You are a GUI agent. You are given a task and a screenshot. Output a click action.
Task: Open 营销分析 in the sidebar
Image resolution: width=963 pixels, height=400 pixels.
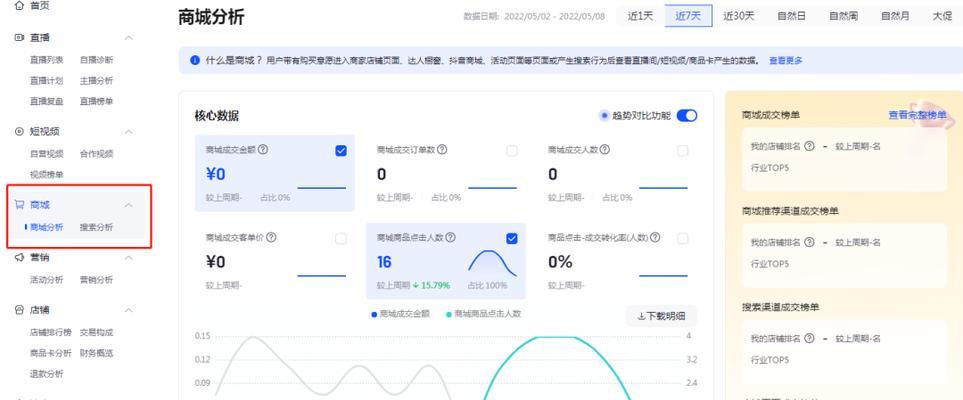tap(96, 280)
